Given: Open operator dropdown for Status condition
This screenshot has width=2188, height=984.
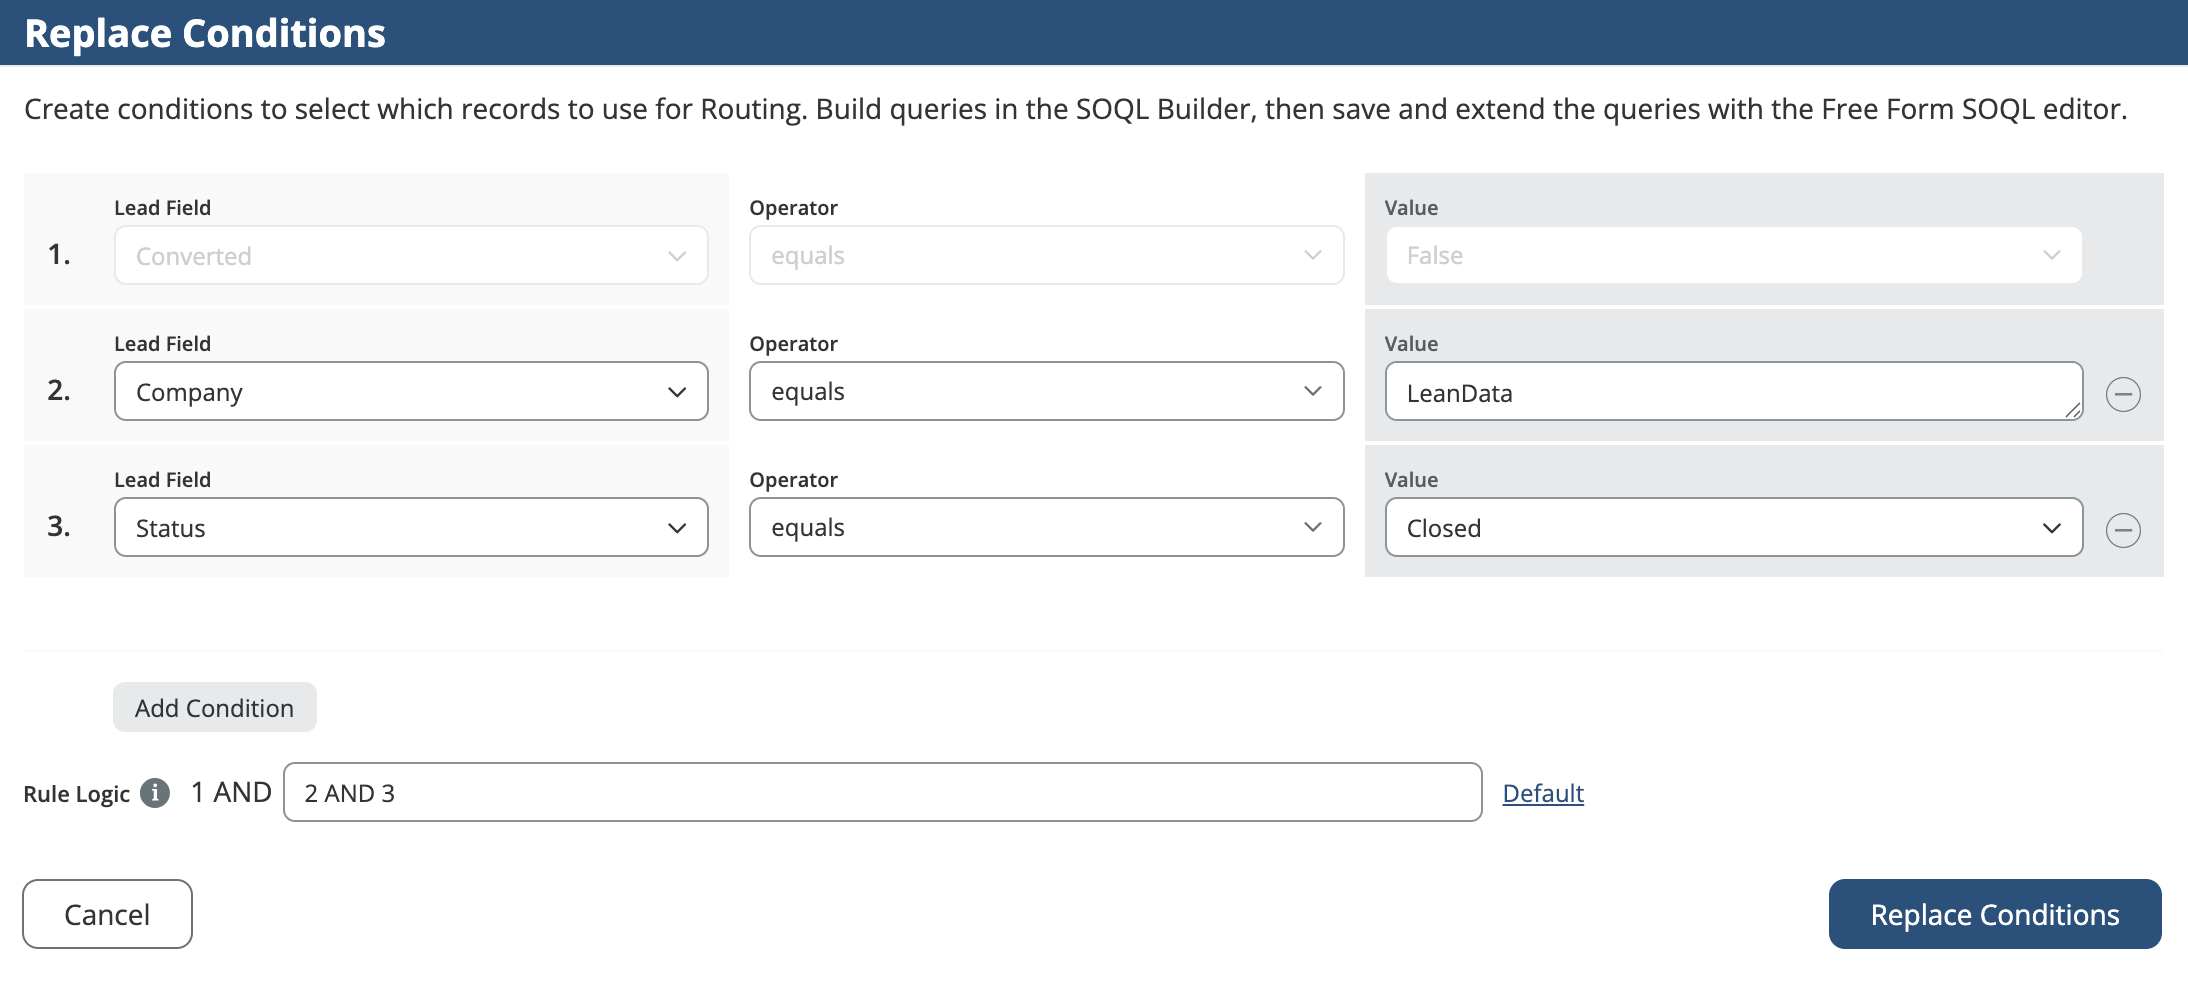Looking at the screenshot, I should [x=1046, y=527].
